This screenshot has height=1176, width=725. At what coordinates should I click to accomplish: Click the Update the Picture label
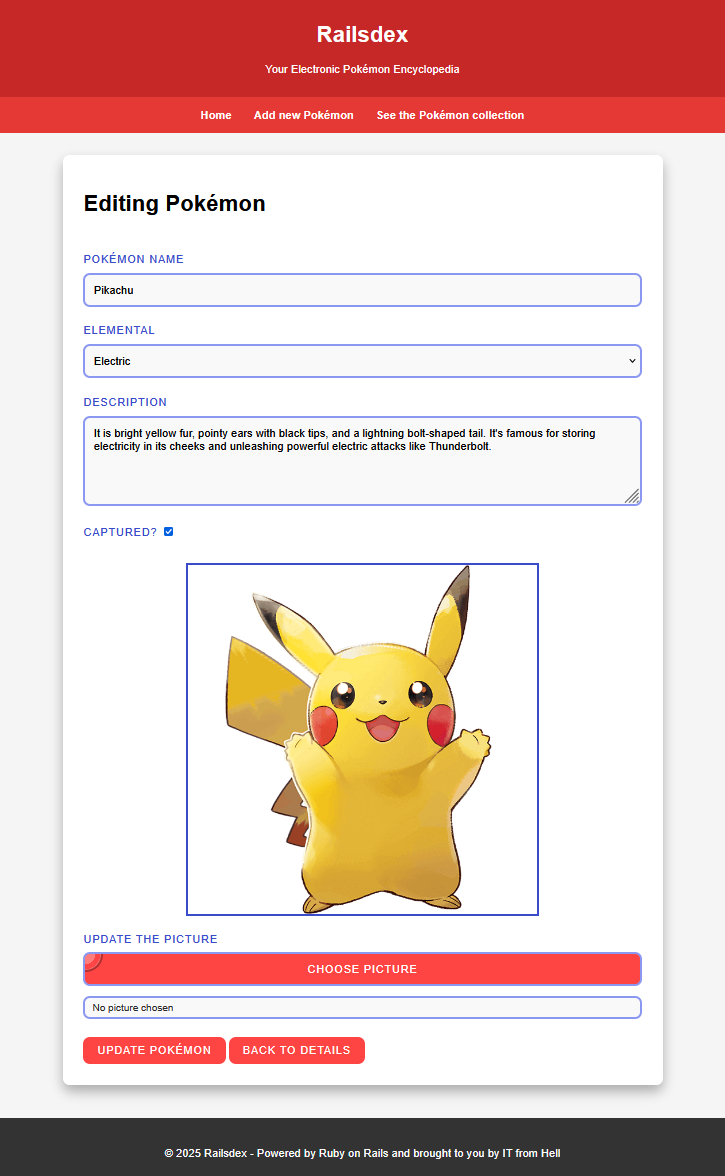(150, 939)
